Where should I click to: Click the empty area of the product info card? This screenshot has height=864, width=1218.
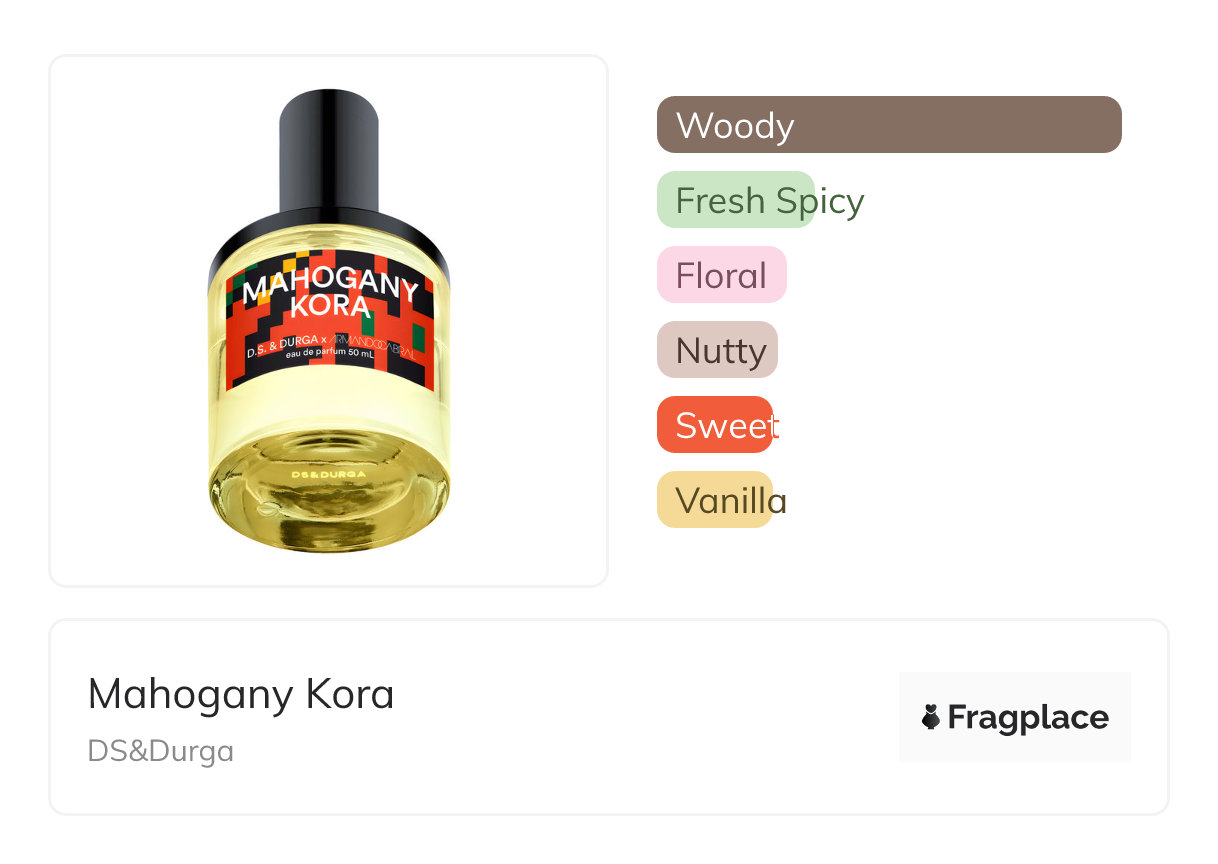[640, 717]
